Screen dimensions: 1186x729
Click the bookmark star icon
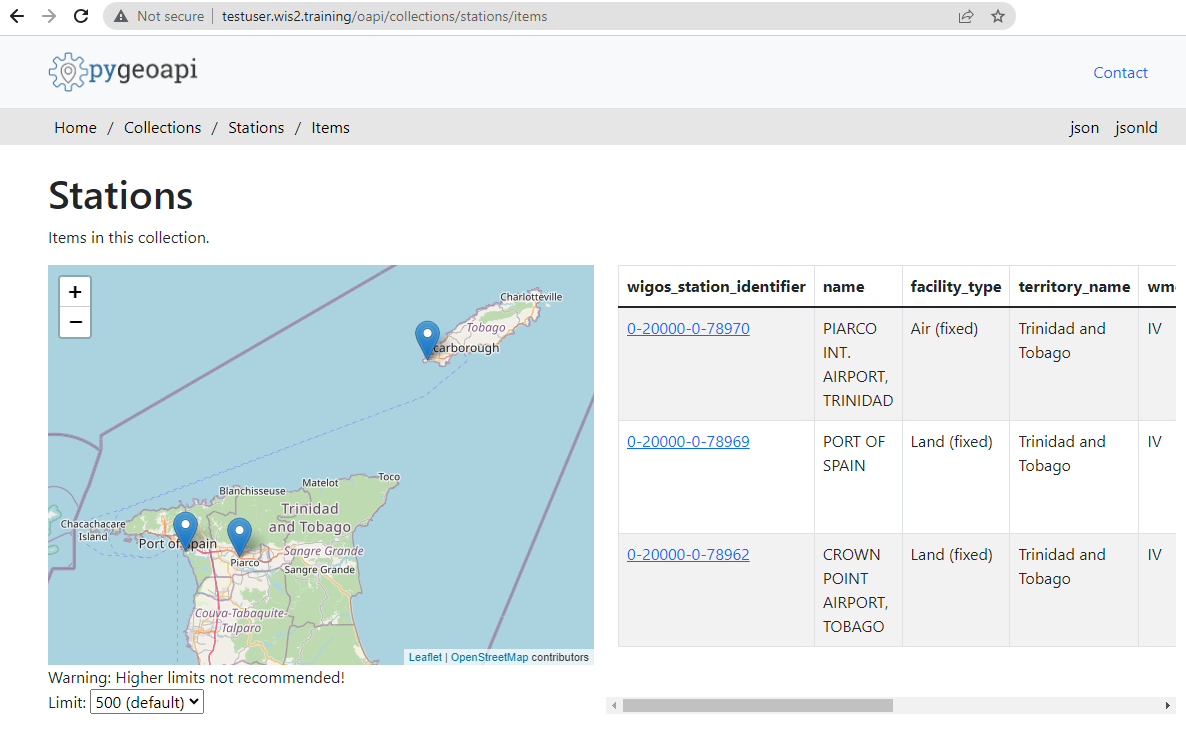(998, 15)
